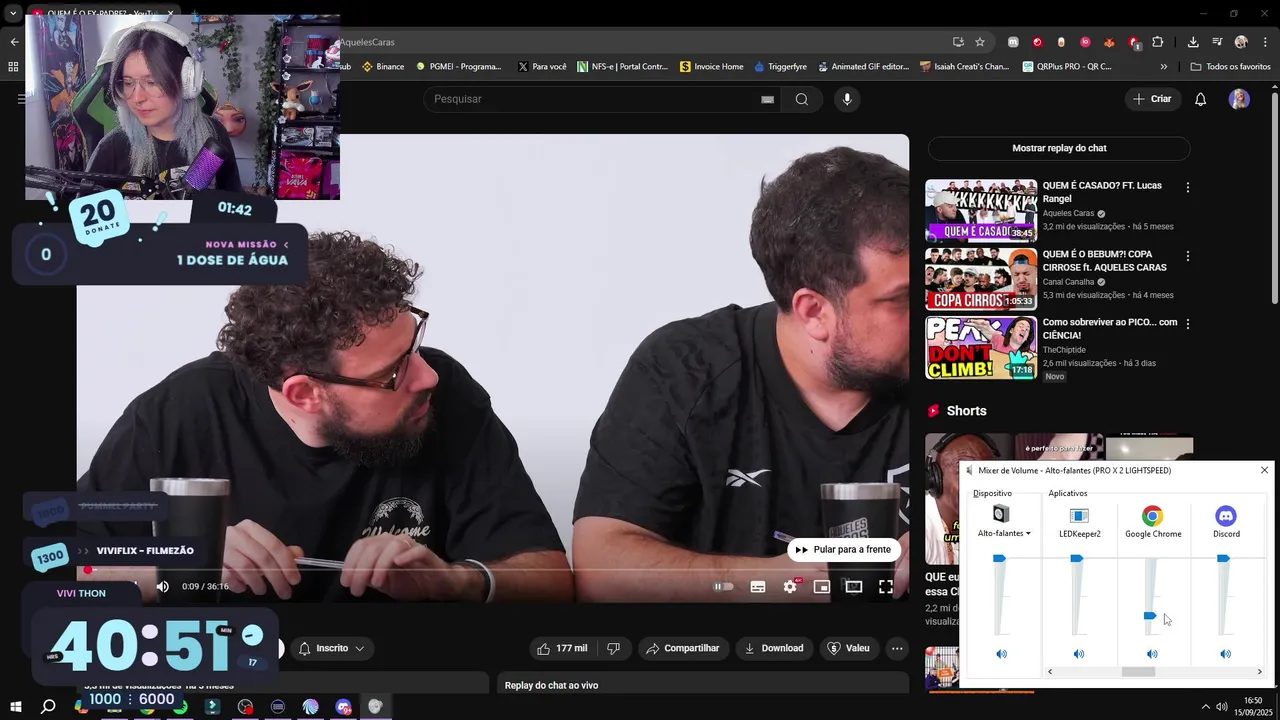Open QRPlus PRO bookmark

[x=1067, y=67]
